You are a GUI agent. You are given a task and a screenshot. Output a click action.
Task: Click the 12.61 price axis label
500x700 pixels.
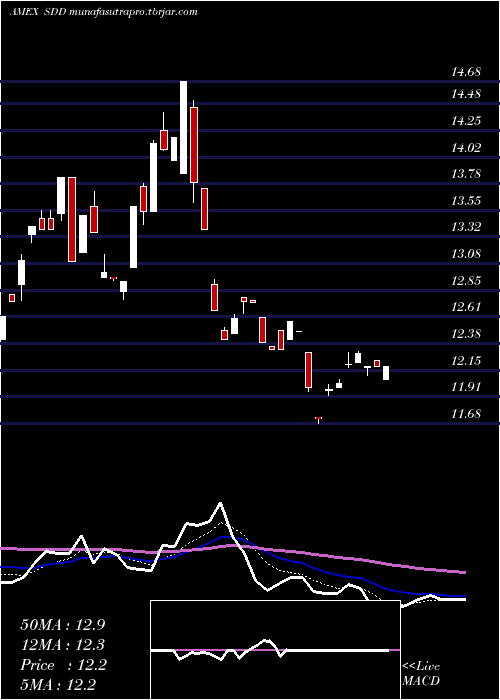point(466,307)
